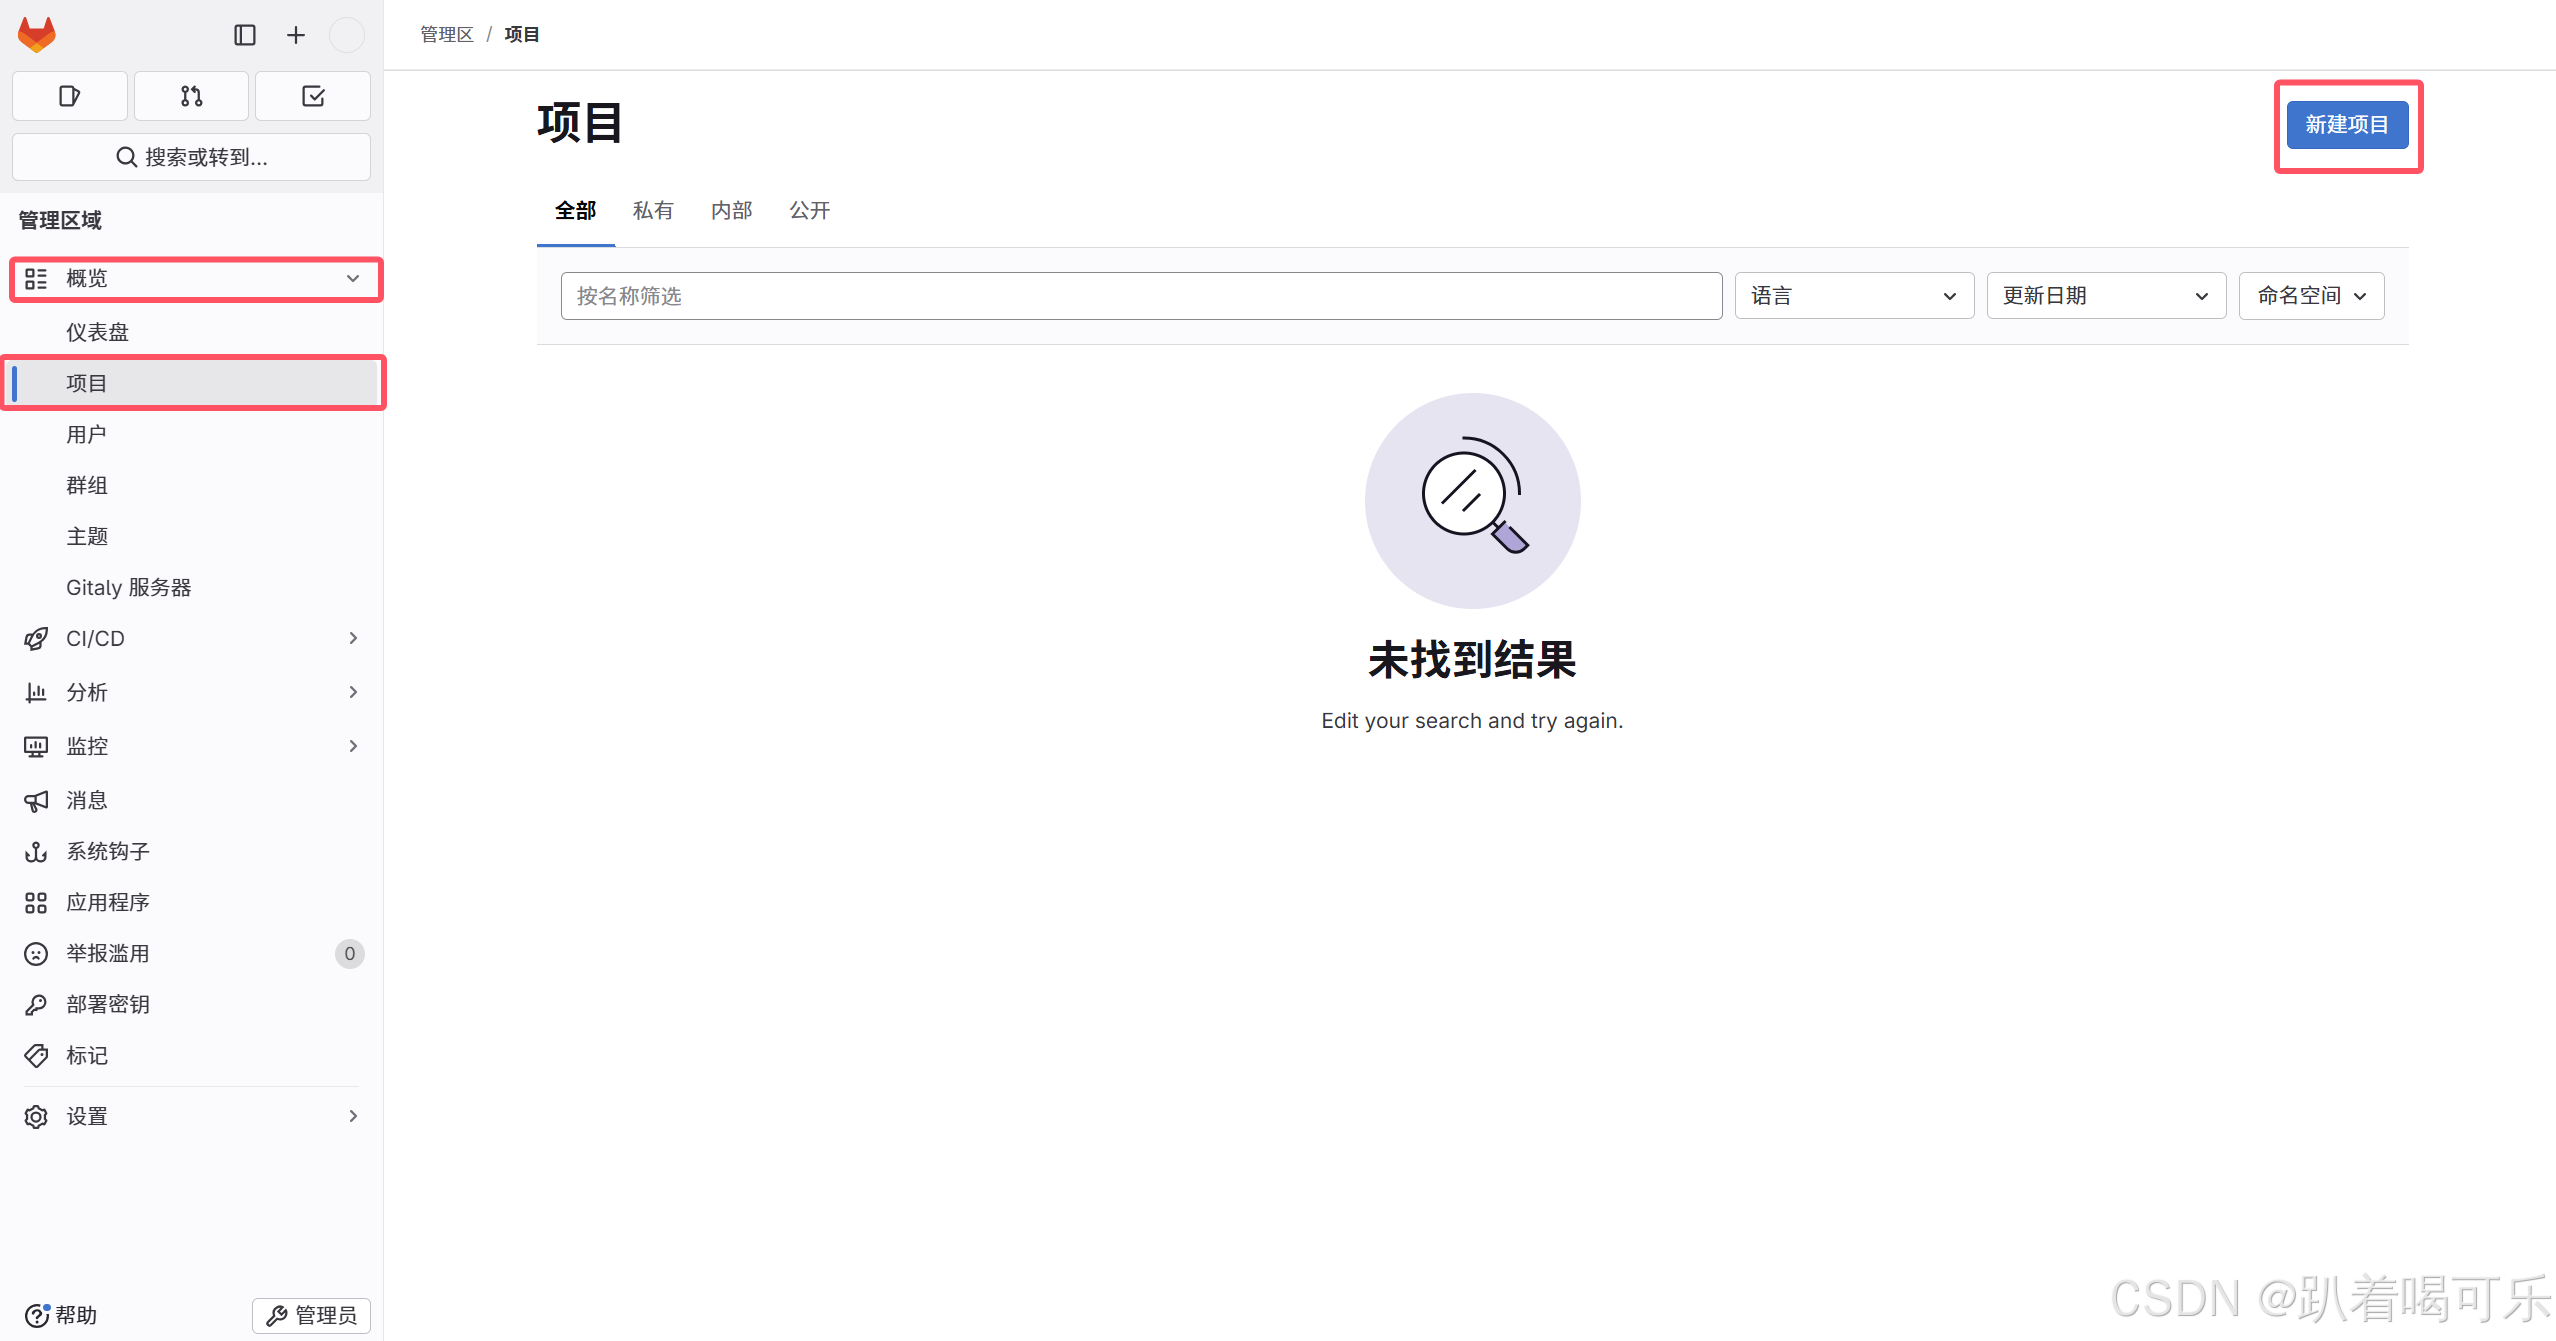
Task: Click the 帮助 help button
Action: click(x=61, y=1314)
